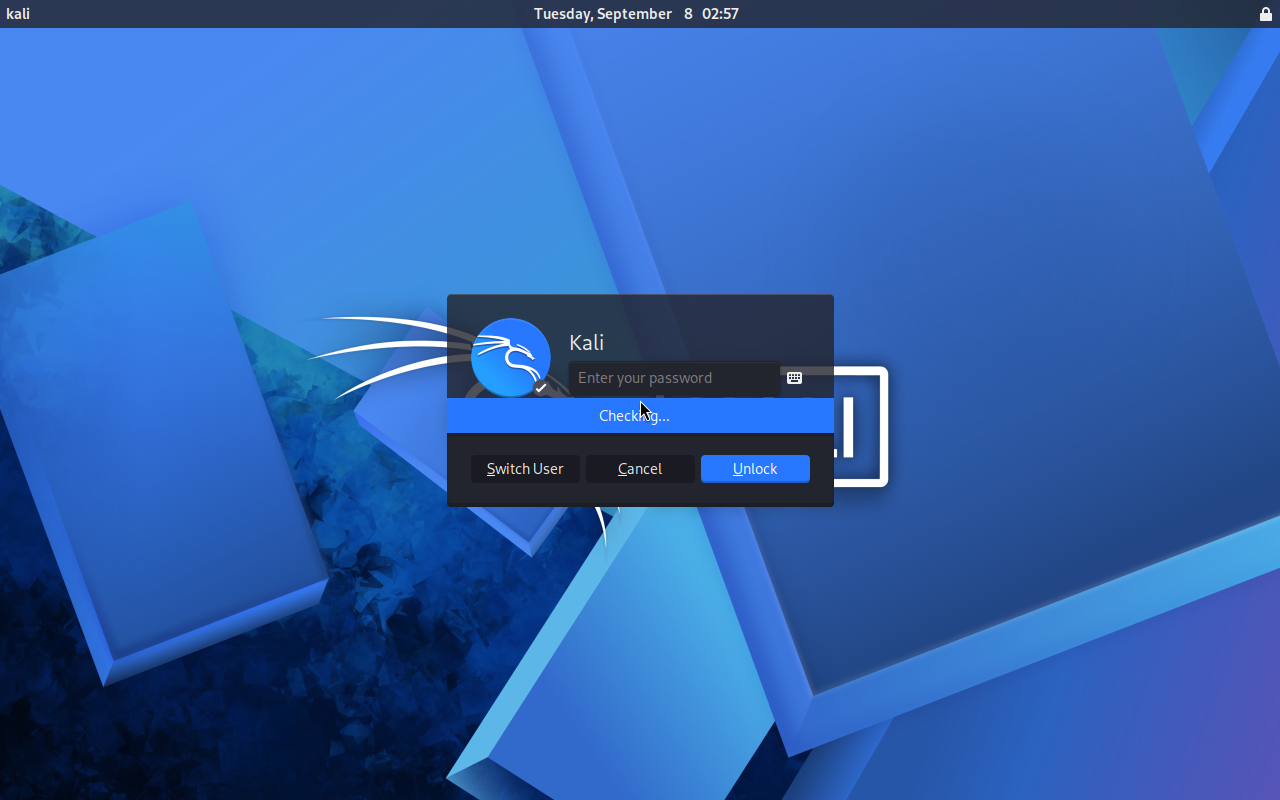Screen dimensions: 1280x800
Task: Click the blue Unlock button
Action: point(755,469)
